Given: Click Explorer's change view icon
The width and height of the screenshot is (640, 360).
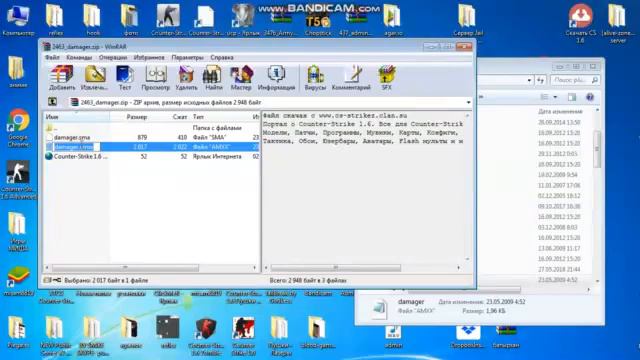Looking at the screenshot, I should pos(544,97).
